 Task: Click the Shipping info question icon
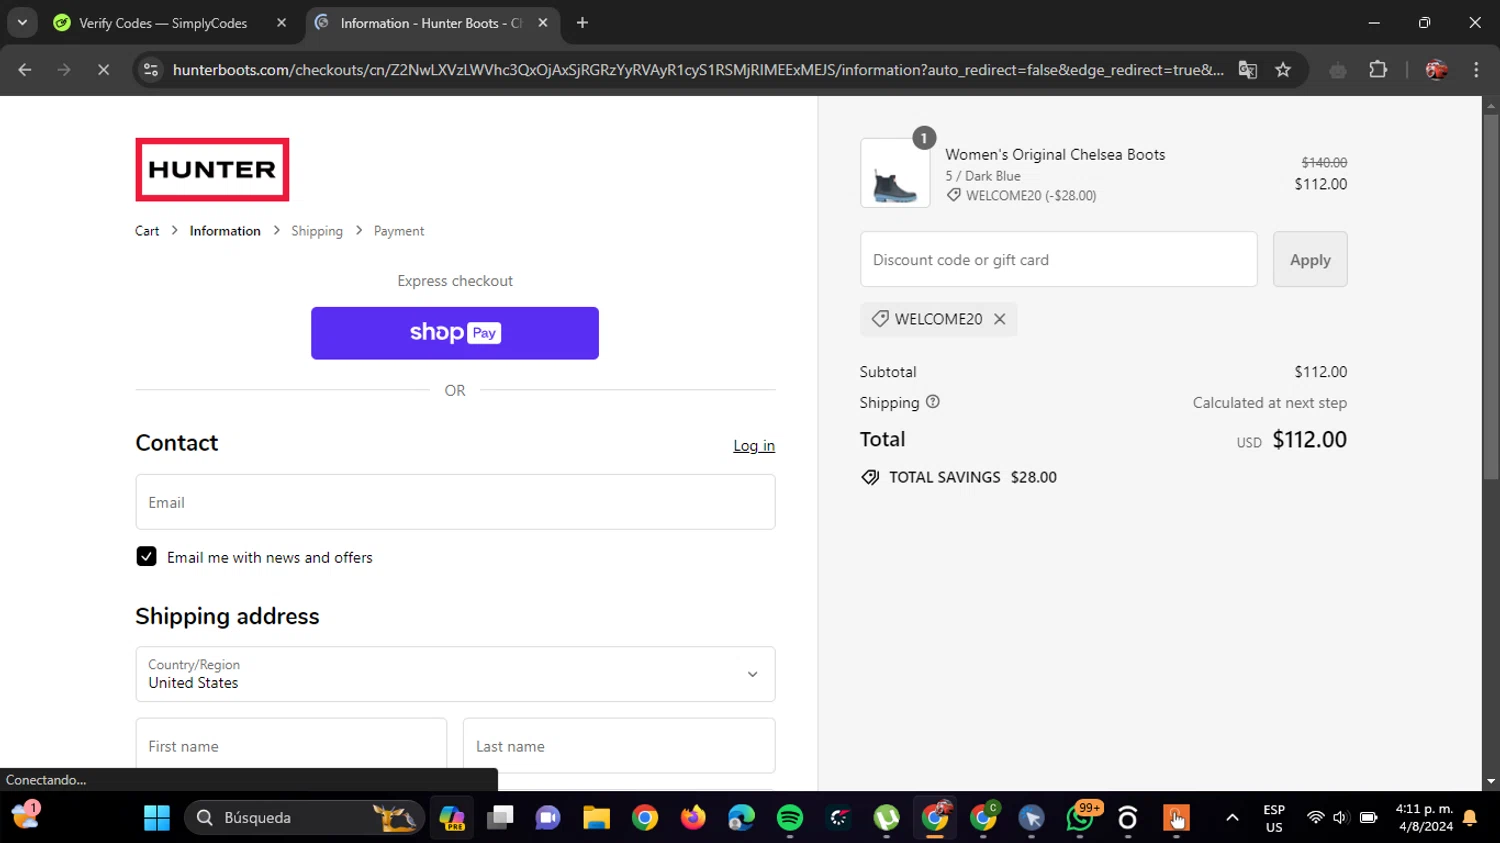pyautogui.click(x=933, y=402)
